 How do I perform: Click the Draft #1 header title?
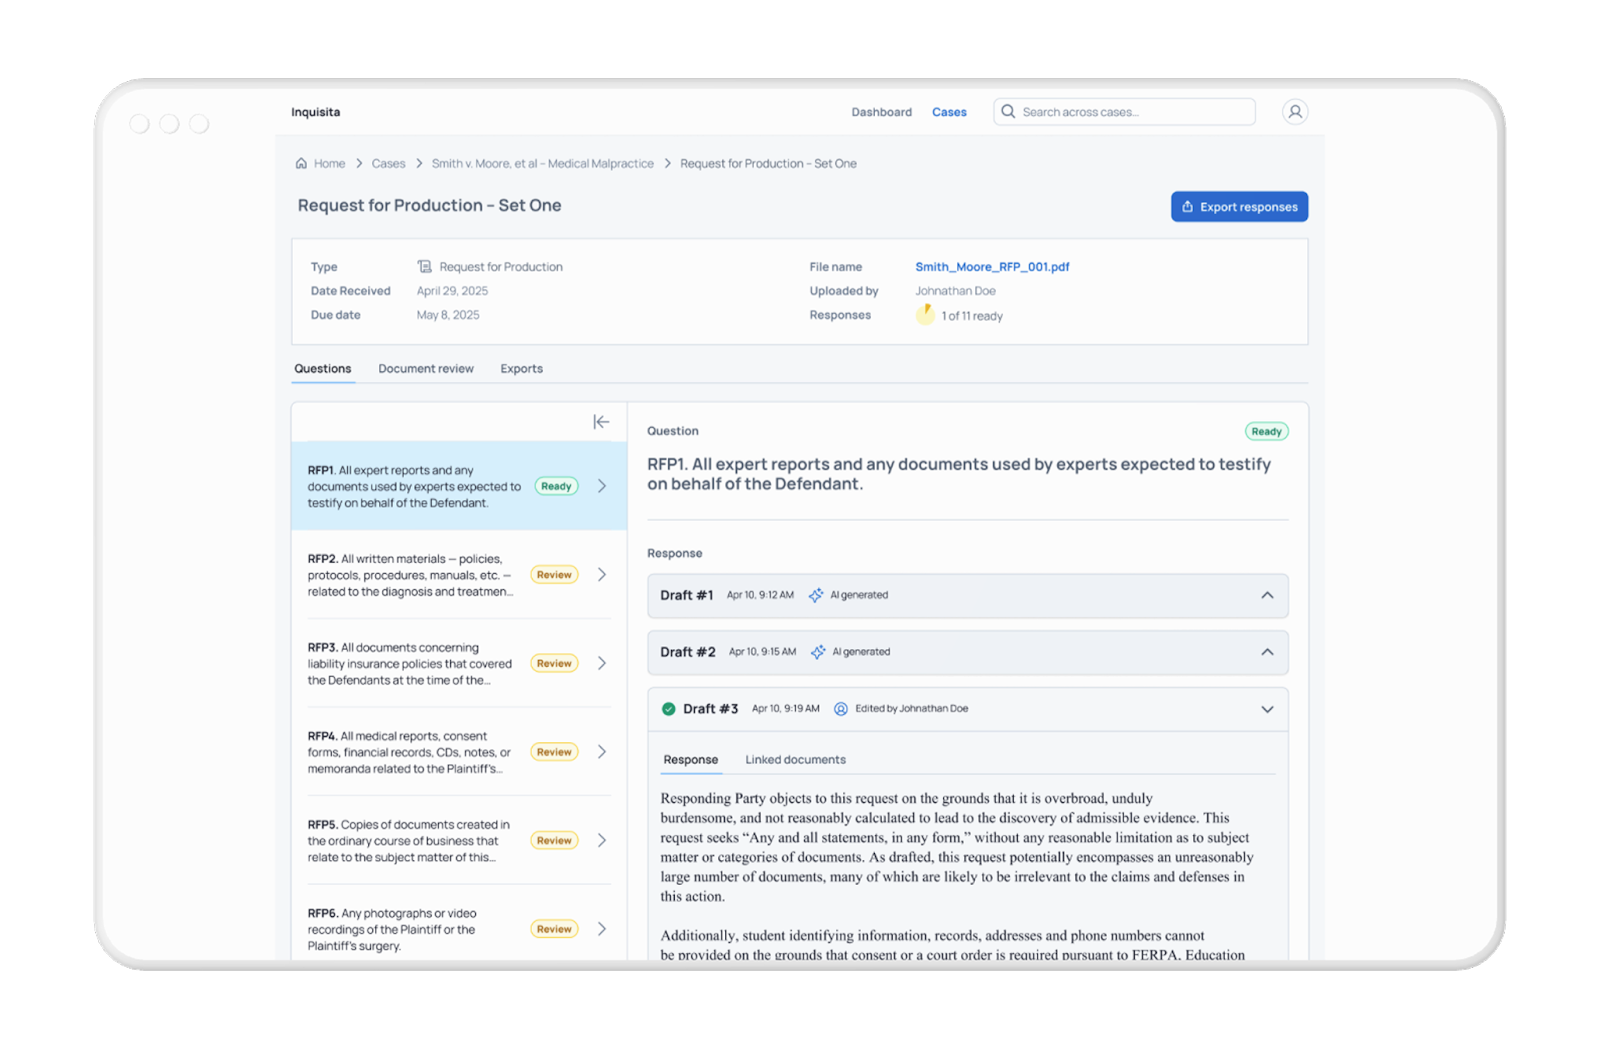coord(686,595)
